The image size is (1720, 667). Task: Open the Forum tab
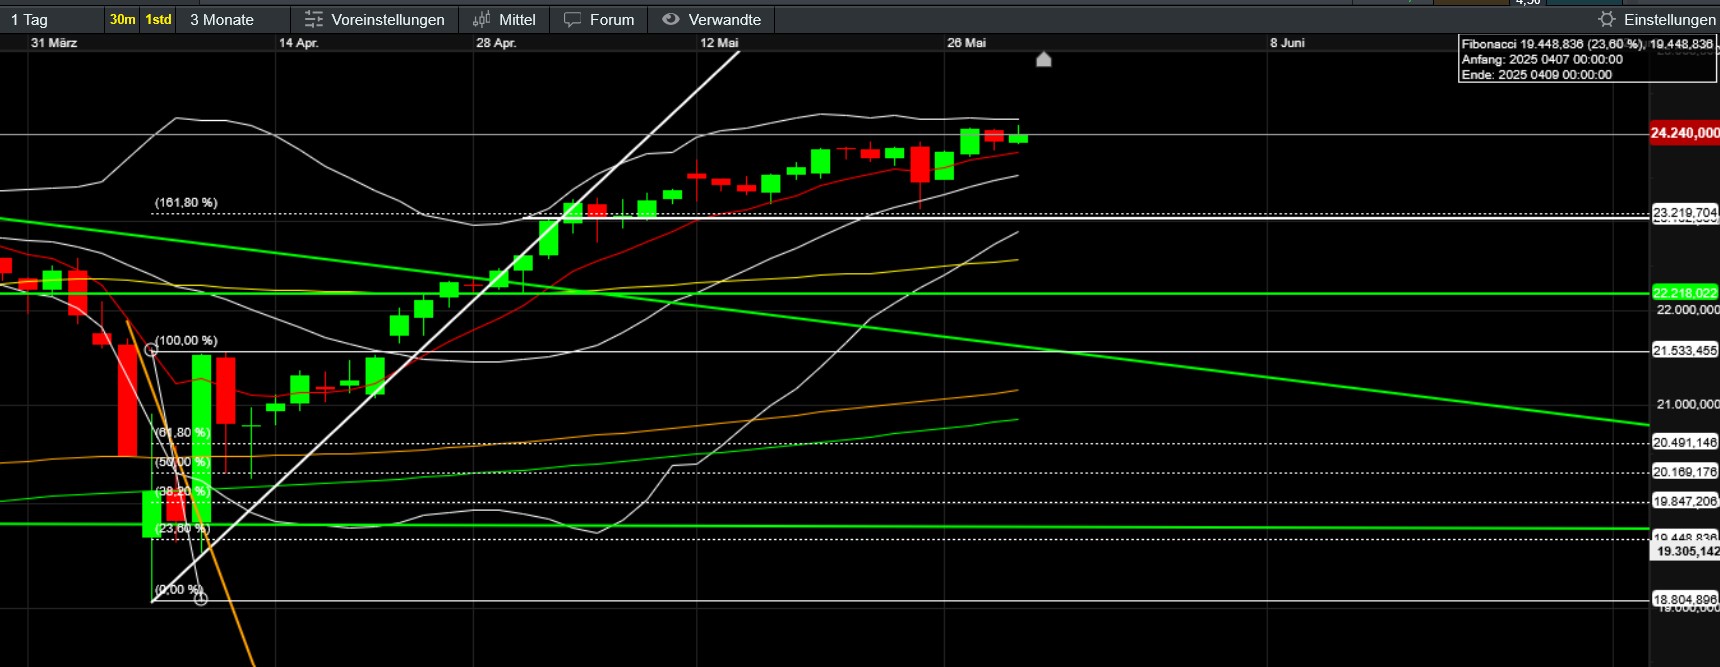point(612,19)
